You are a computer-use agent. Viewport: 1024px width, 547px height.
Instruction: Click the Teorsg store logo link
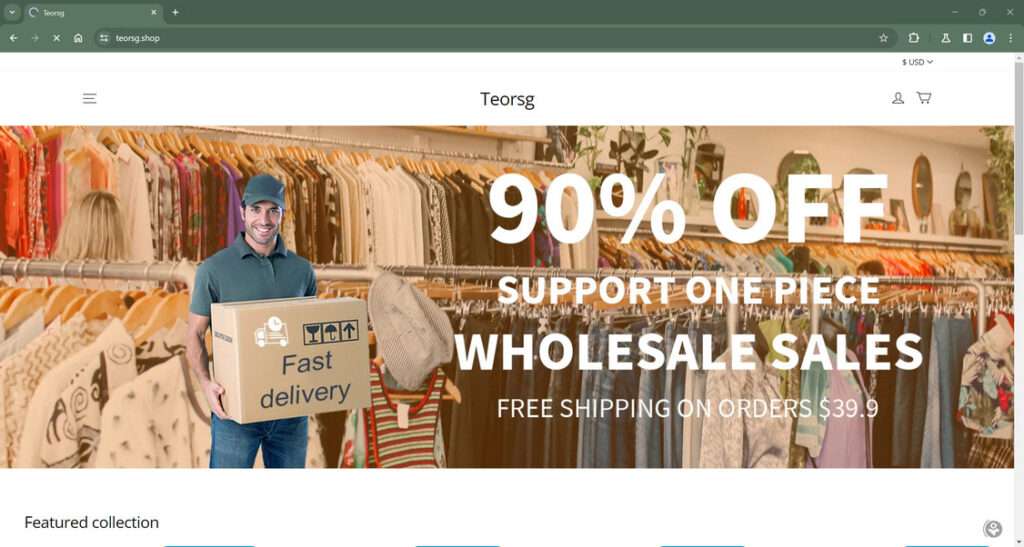tap(507, 99)
